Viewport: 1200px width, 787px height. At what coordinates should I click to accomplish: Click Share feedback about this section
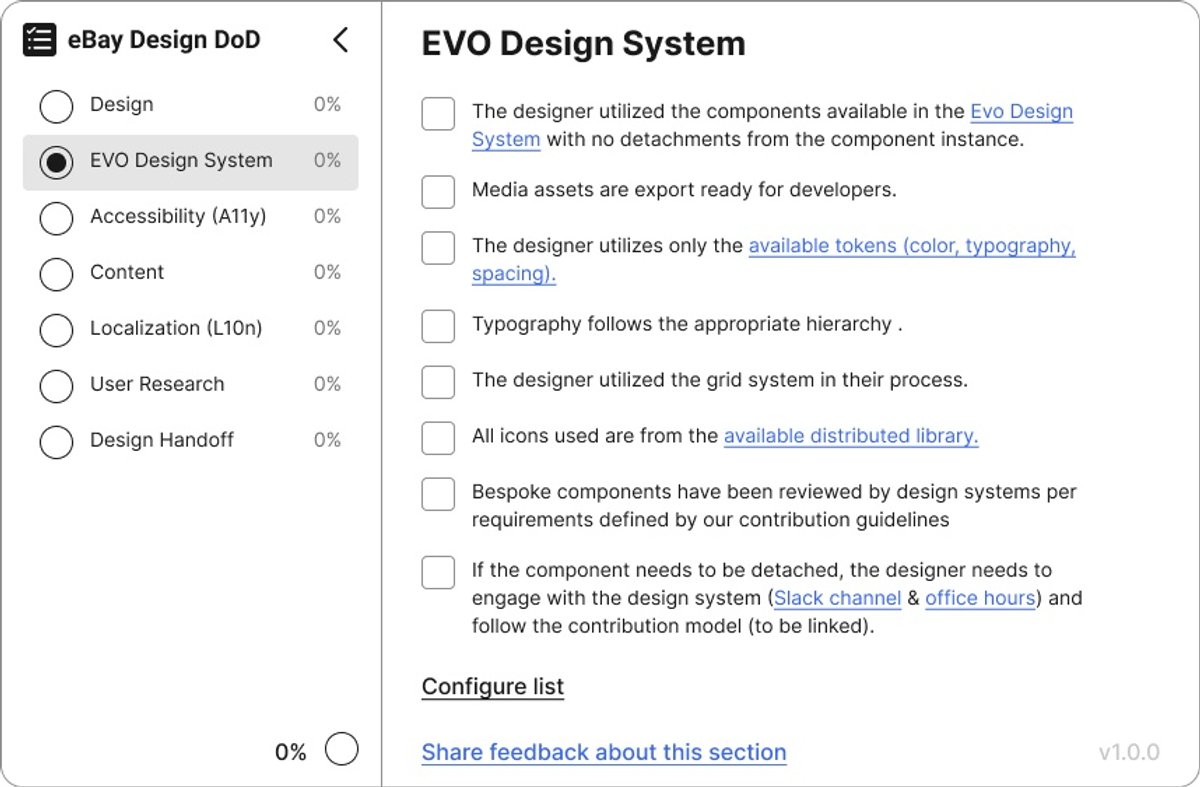click(604, 752)
